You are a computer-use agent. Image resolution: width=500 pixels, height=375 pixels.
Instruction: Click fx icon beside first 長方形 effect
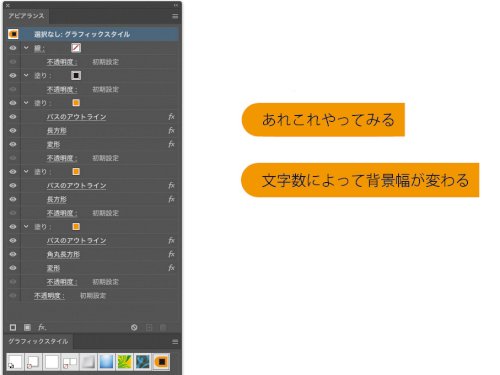pyautogui.click(x=171, y=130)
